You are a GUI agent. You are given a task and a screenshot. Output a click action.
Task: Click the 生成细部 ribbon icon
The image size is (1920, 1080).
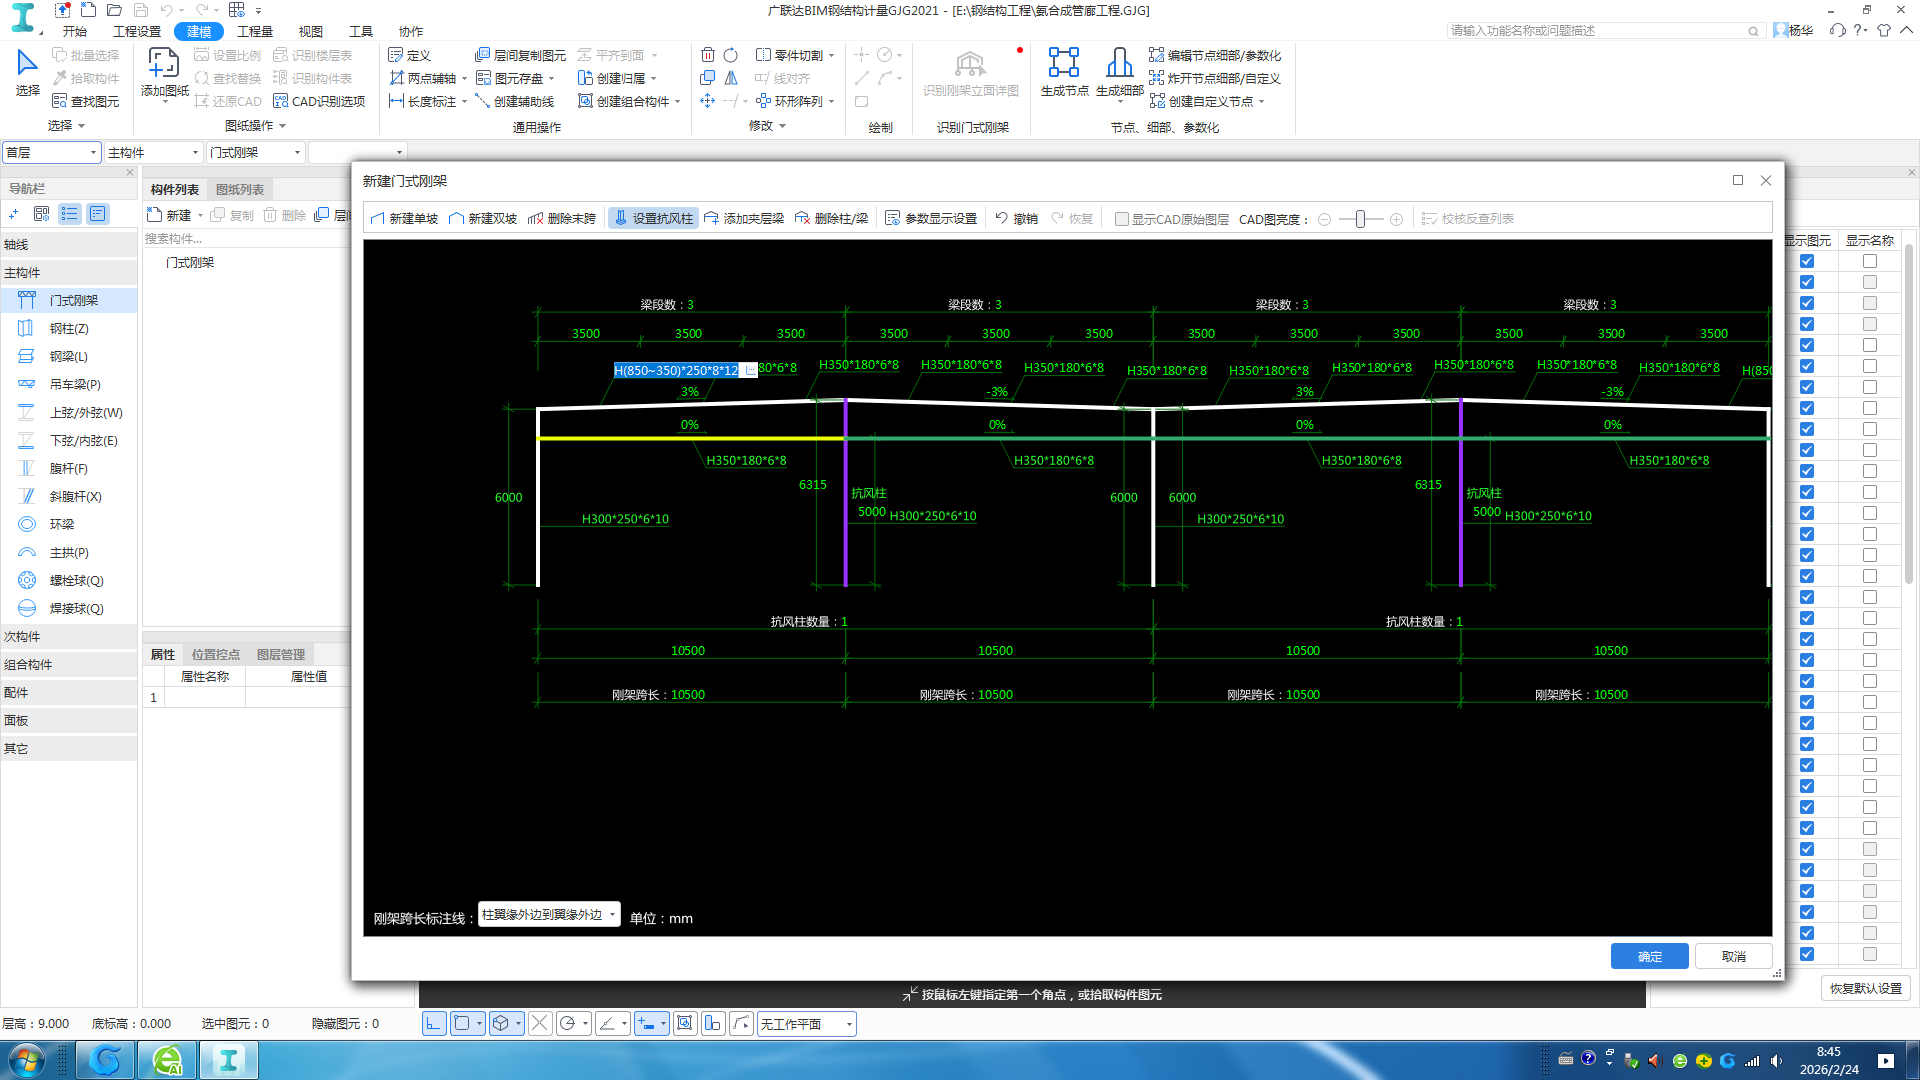(x=1119, y=63)
